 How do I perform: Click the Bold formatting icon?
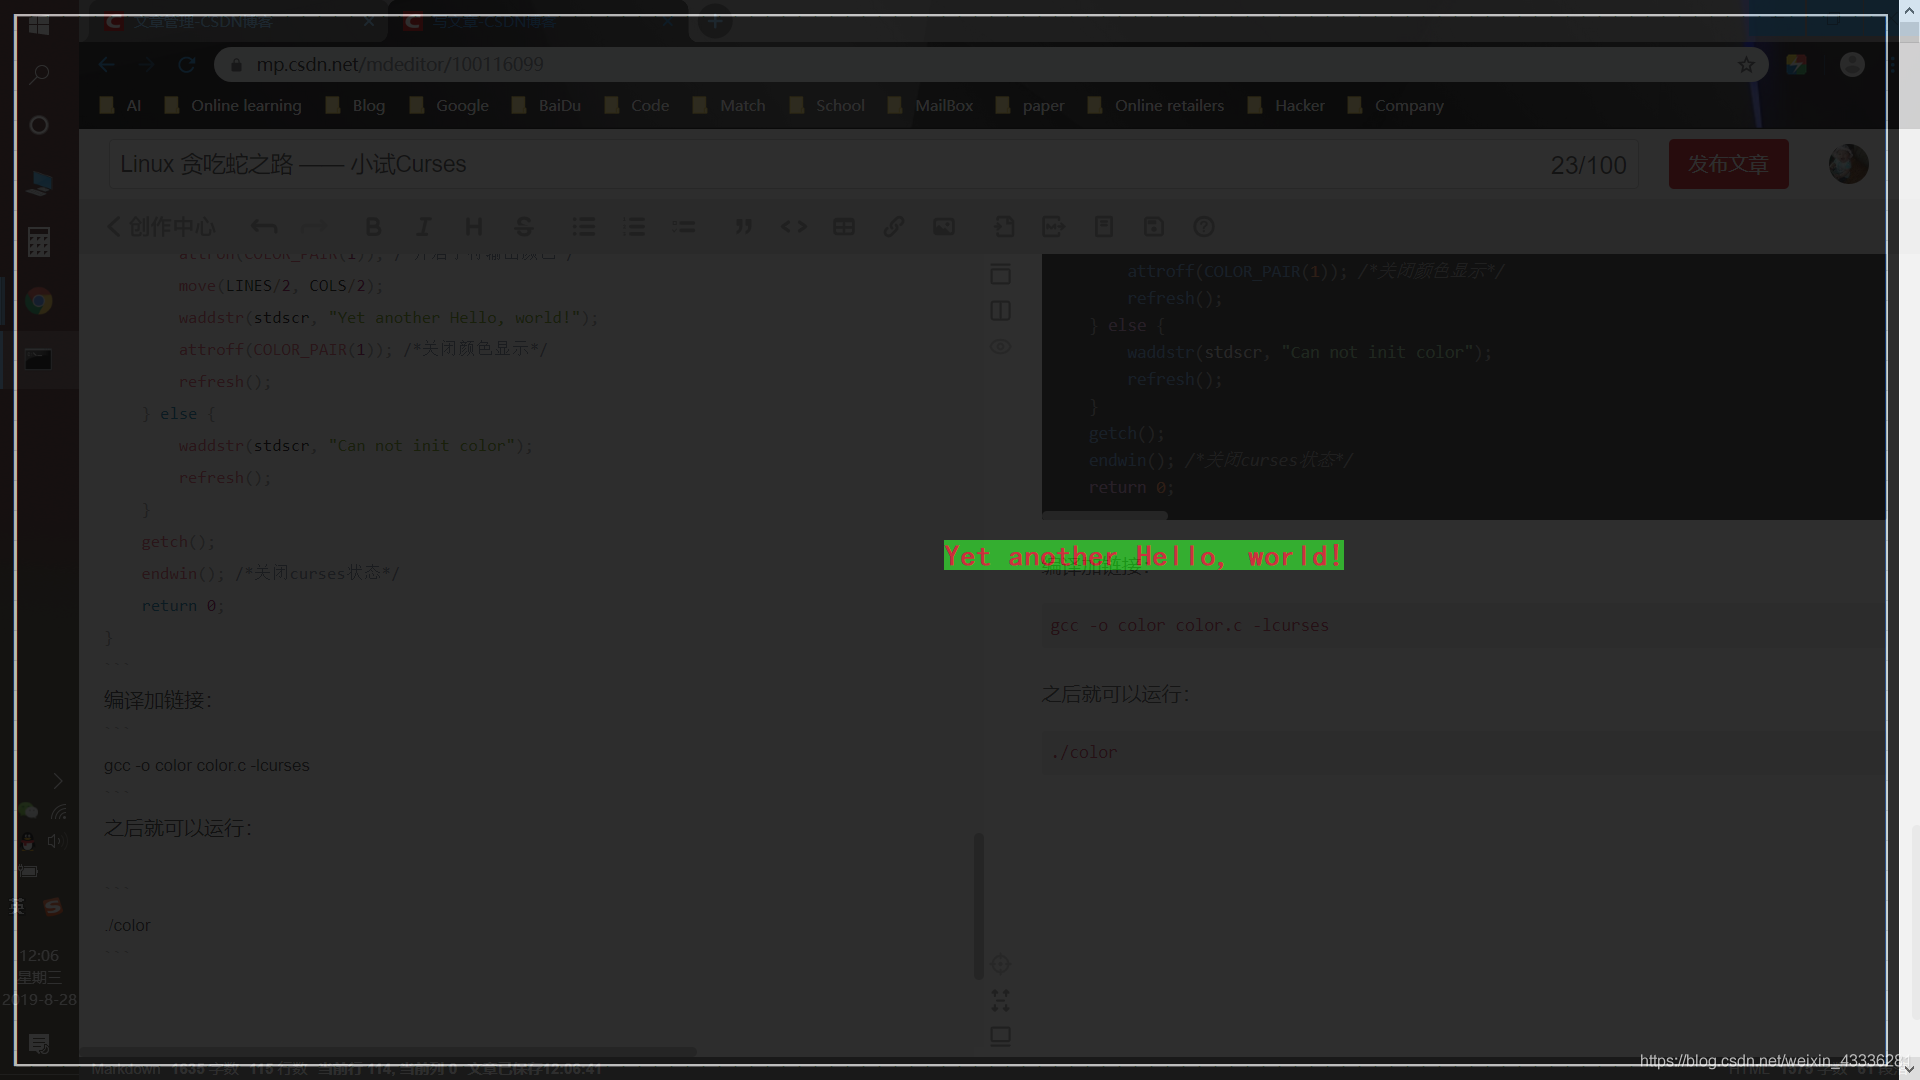373,227
